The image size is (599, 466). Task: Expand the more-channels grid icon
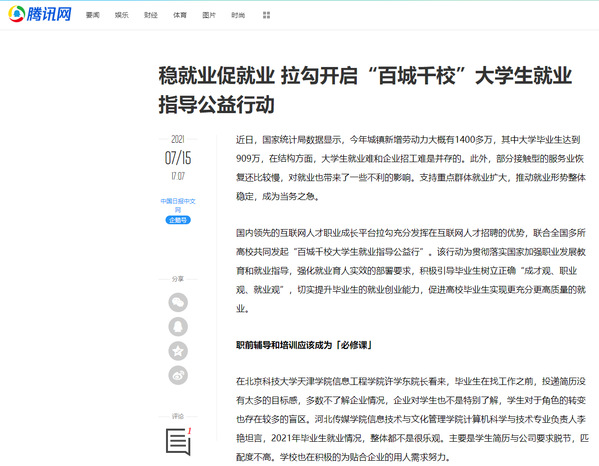(x=267, y=15)
